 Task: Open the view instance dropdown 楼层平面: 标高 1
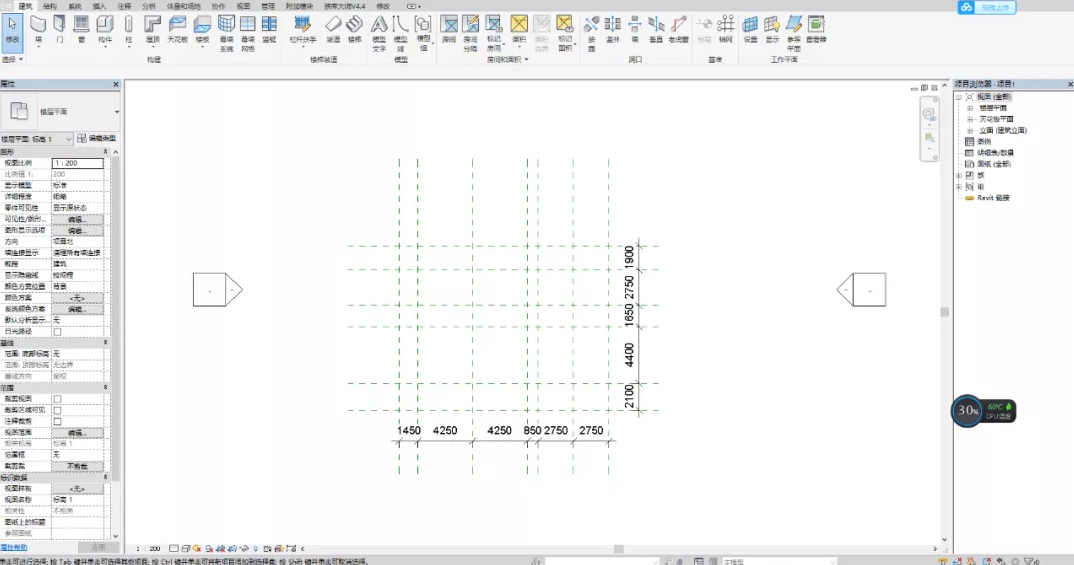pos(37,139)
